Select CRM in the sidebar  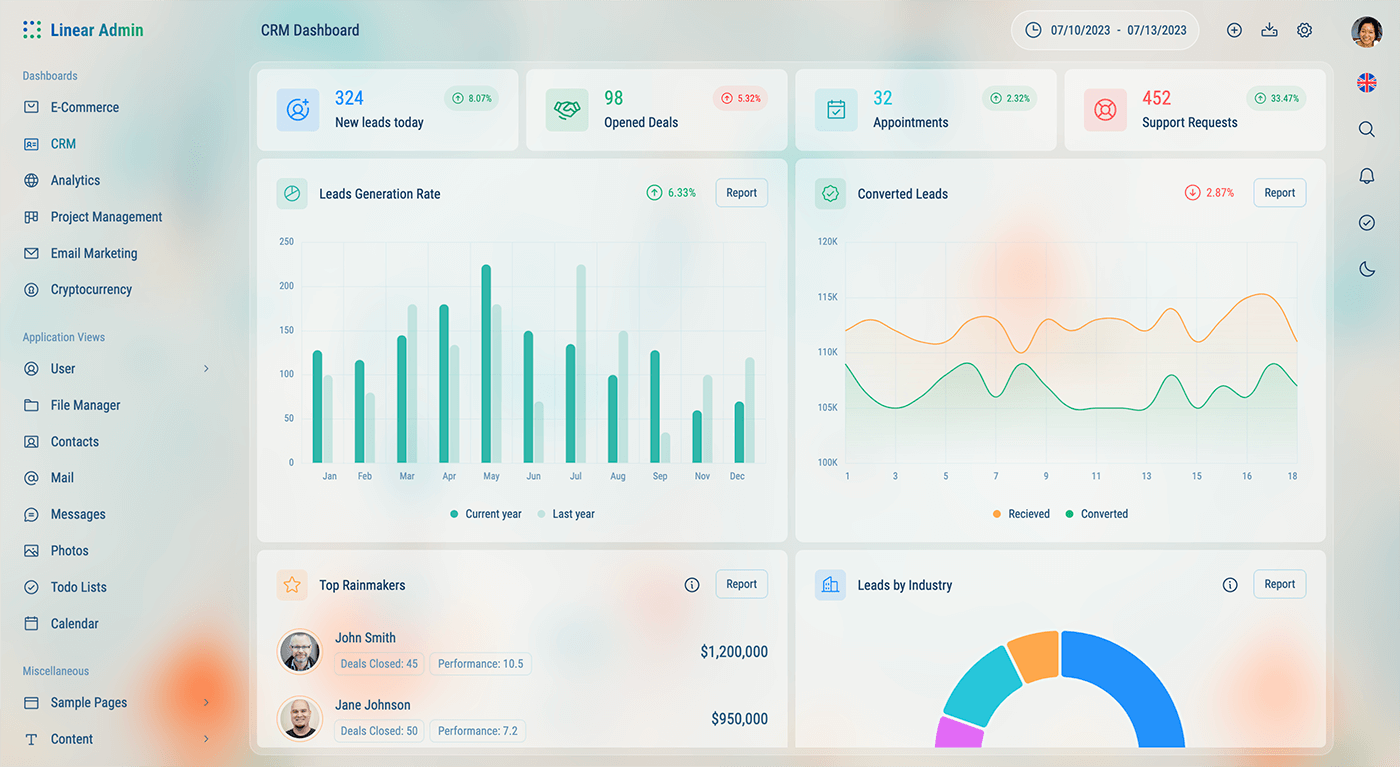pyautogui.click(x=63, y=144)
